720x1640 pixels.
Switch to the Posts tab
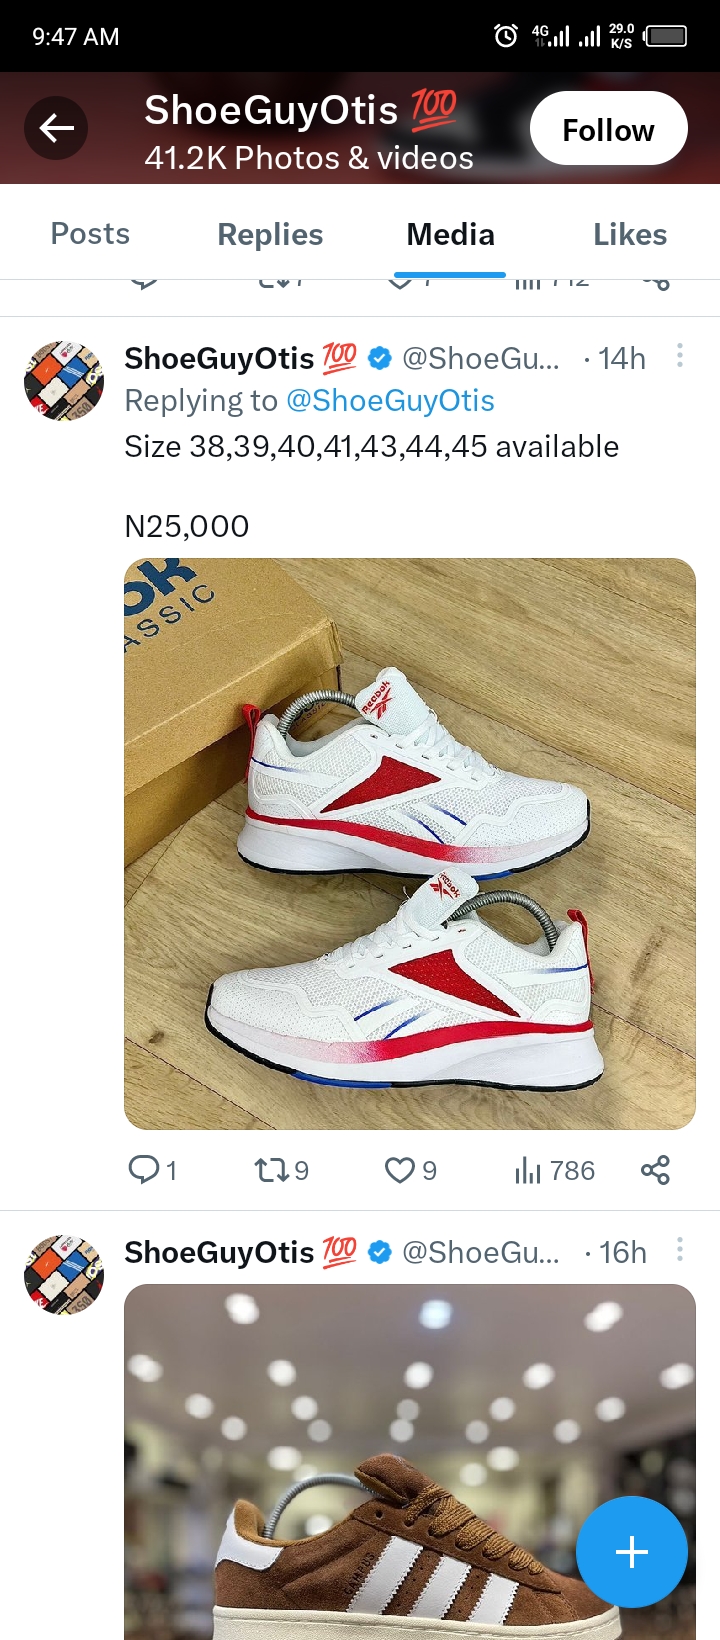coord(89,234)
